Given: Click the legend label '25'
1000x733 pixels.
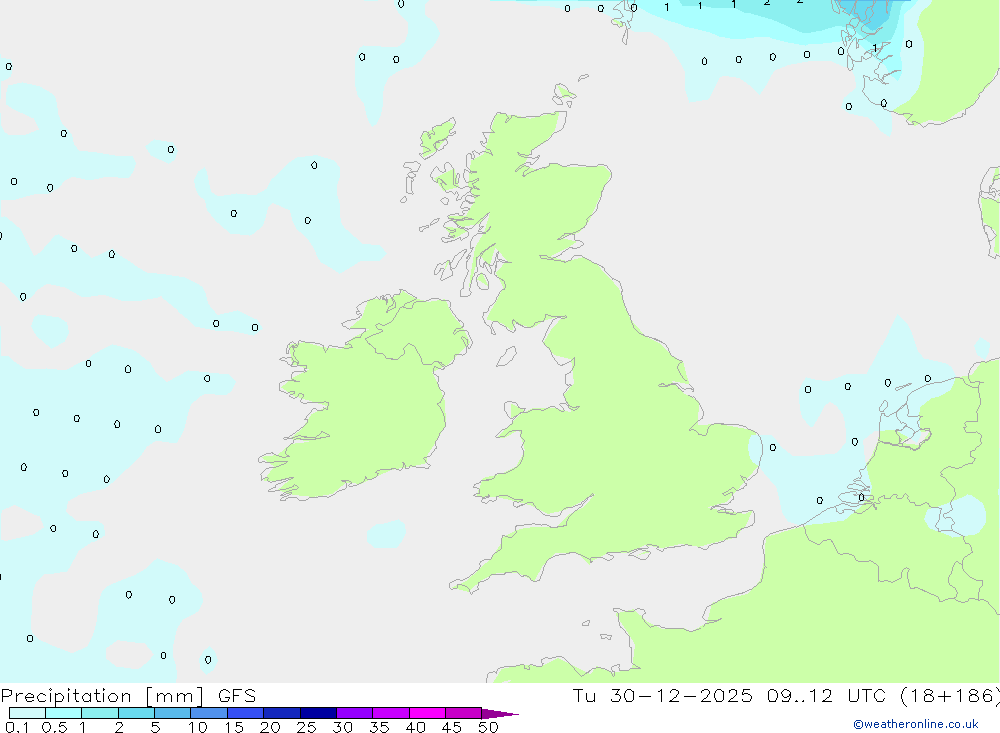Looking at the screenshot, I should tap(307, 727).
